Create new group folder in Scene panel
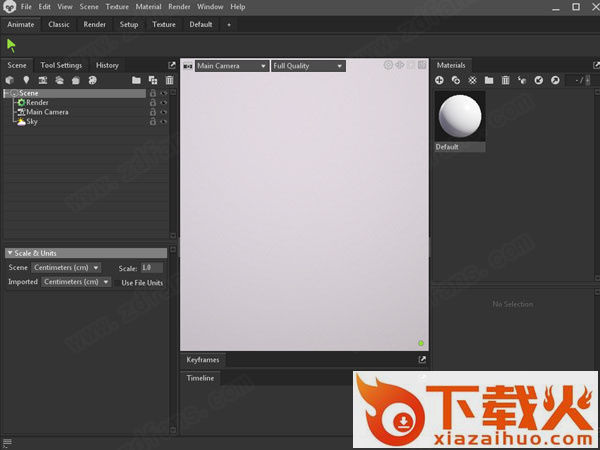This screenshot has width=600, height=450. click(x=136, y=80)
